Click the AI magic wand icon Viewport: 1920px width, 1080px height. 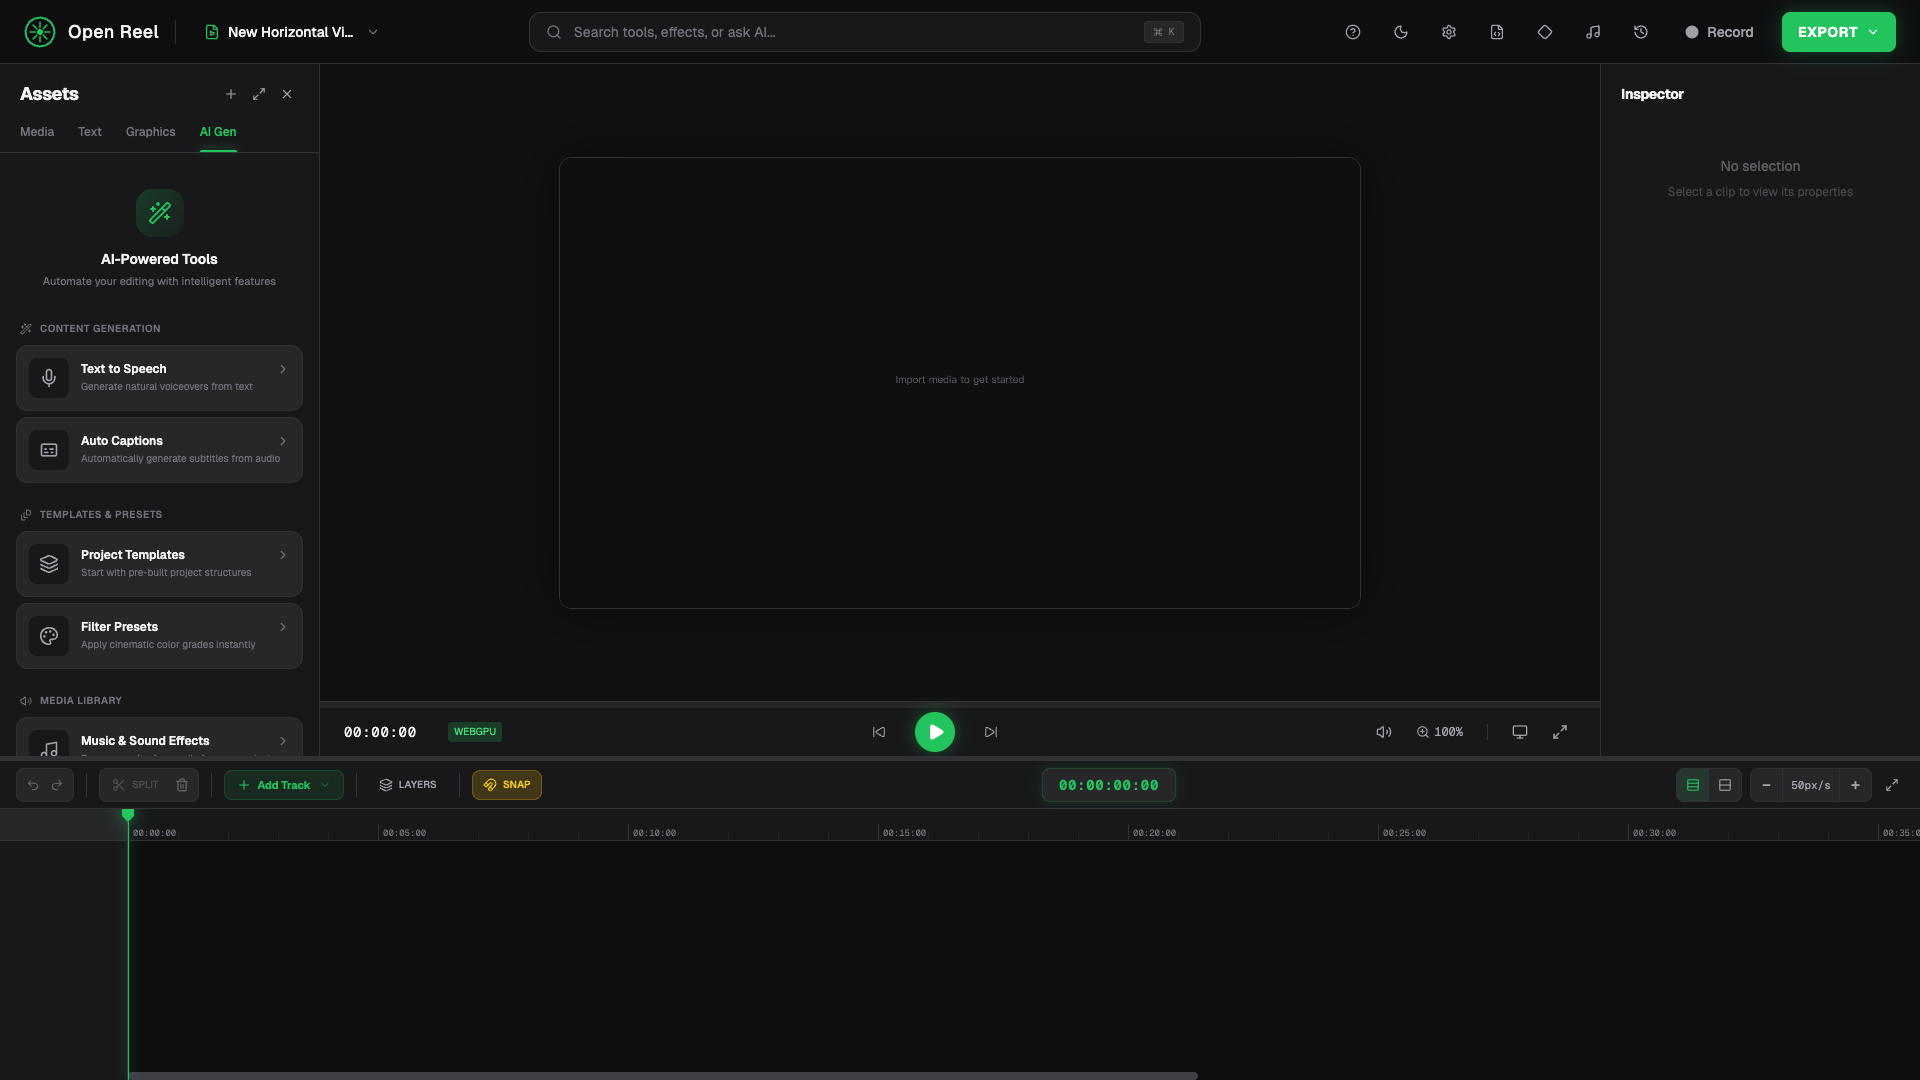(x=160, y=212)
